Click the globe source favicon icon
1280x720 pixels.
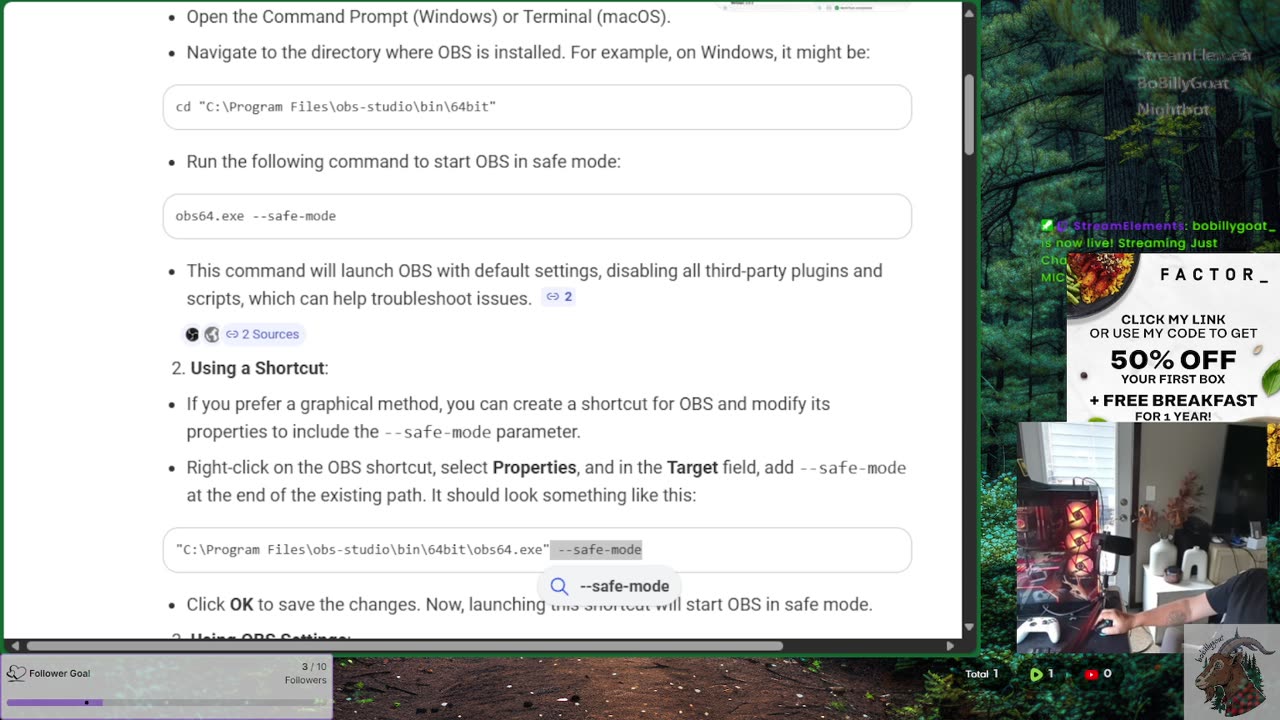pos(211,334)
